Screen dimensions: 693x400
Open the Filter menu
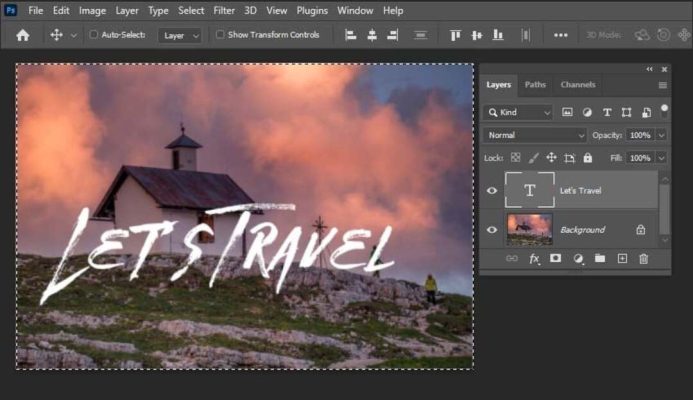[224, 10]
